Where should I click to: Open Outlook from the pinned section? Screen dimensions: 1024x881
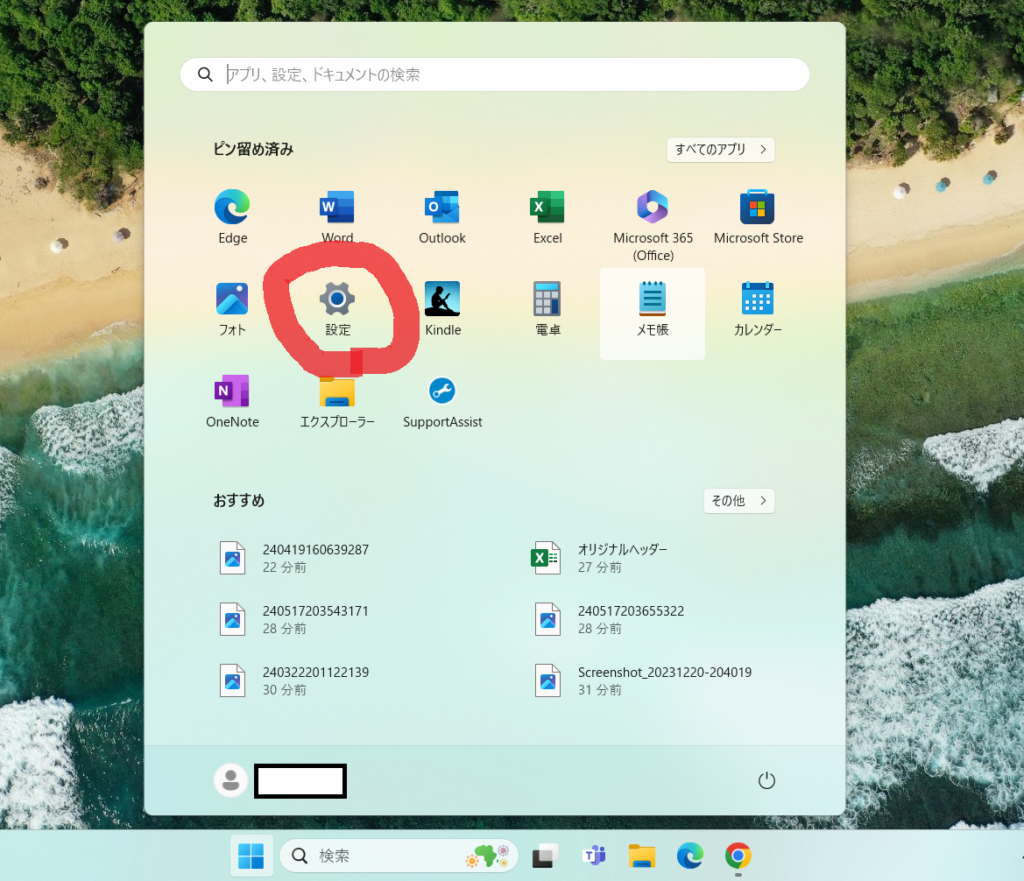click(442, 217)
